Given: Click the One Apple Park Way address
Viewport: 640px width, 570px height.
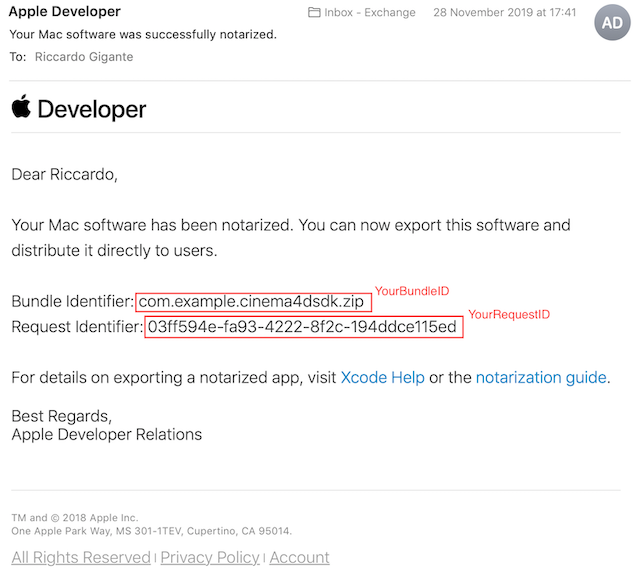Looking at the screenshot, I should point(151,531).
